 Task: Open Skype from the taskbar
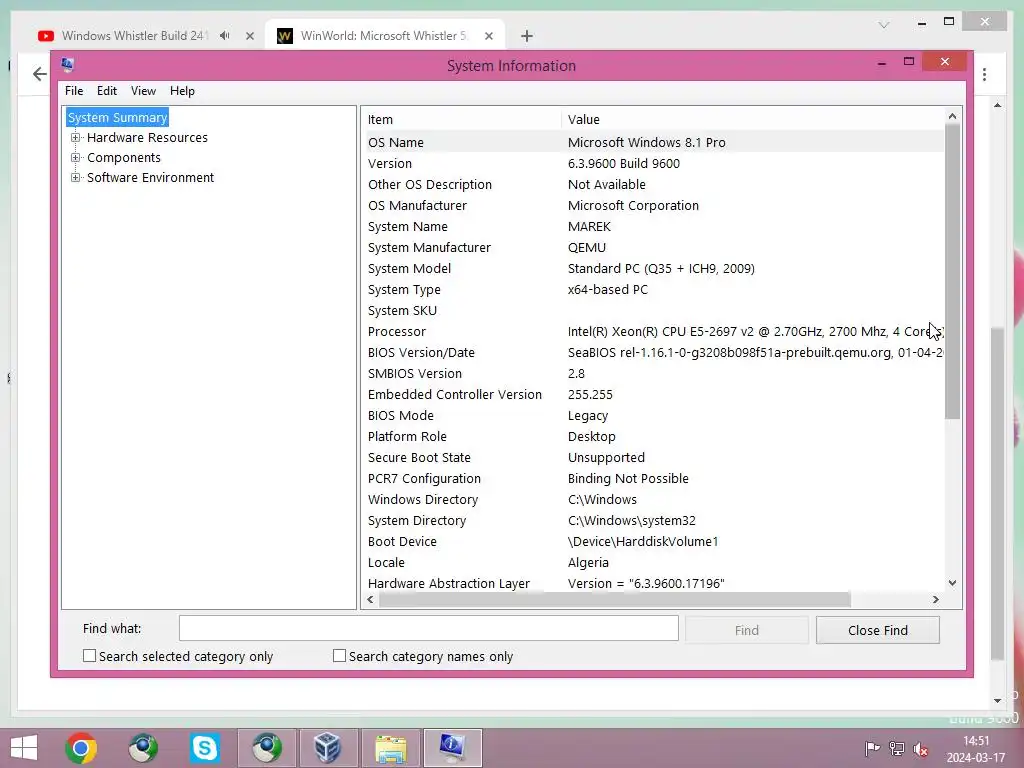[204, 748]
